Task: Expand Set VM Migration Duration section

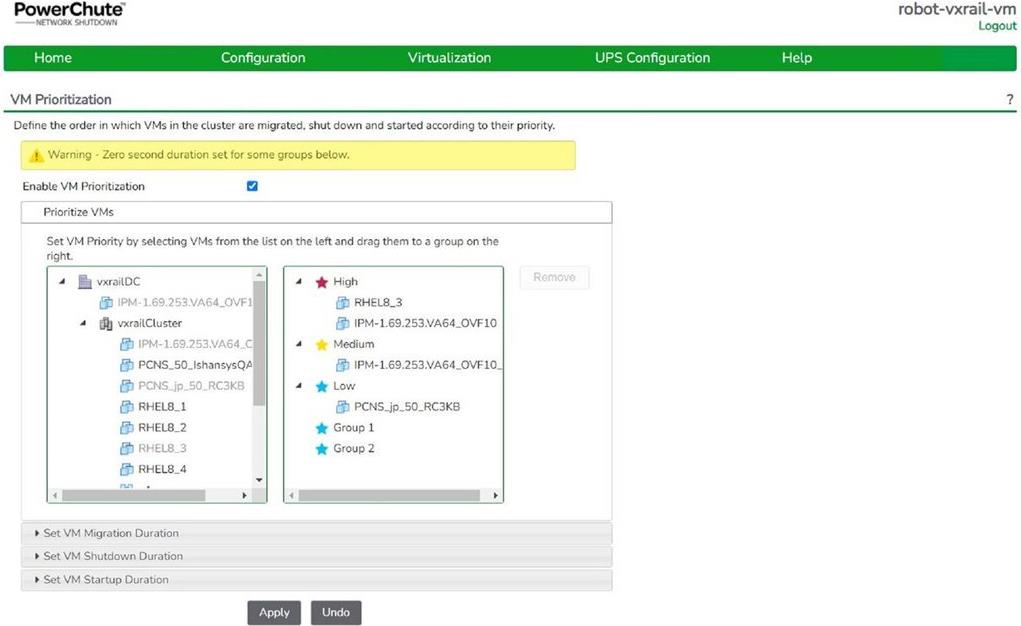Action: (x=110, y=533)
